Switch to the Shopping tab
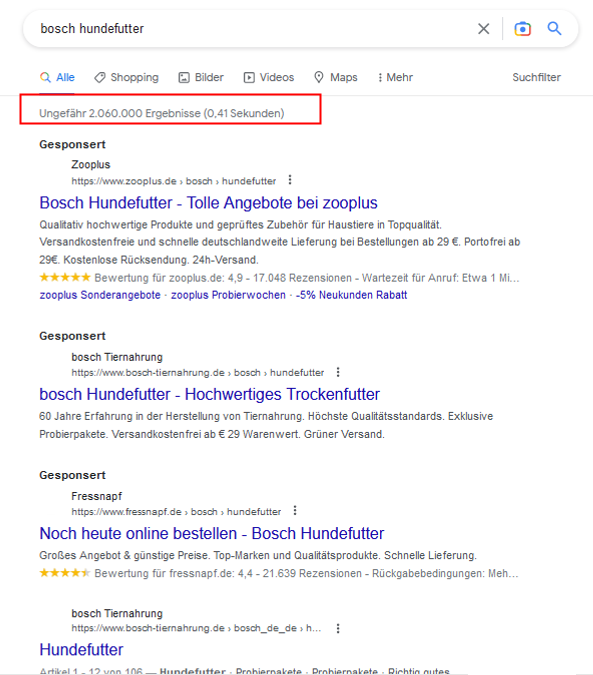Viewport: 593px width, 675px height. 127,77
